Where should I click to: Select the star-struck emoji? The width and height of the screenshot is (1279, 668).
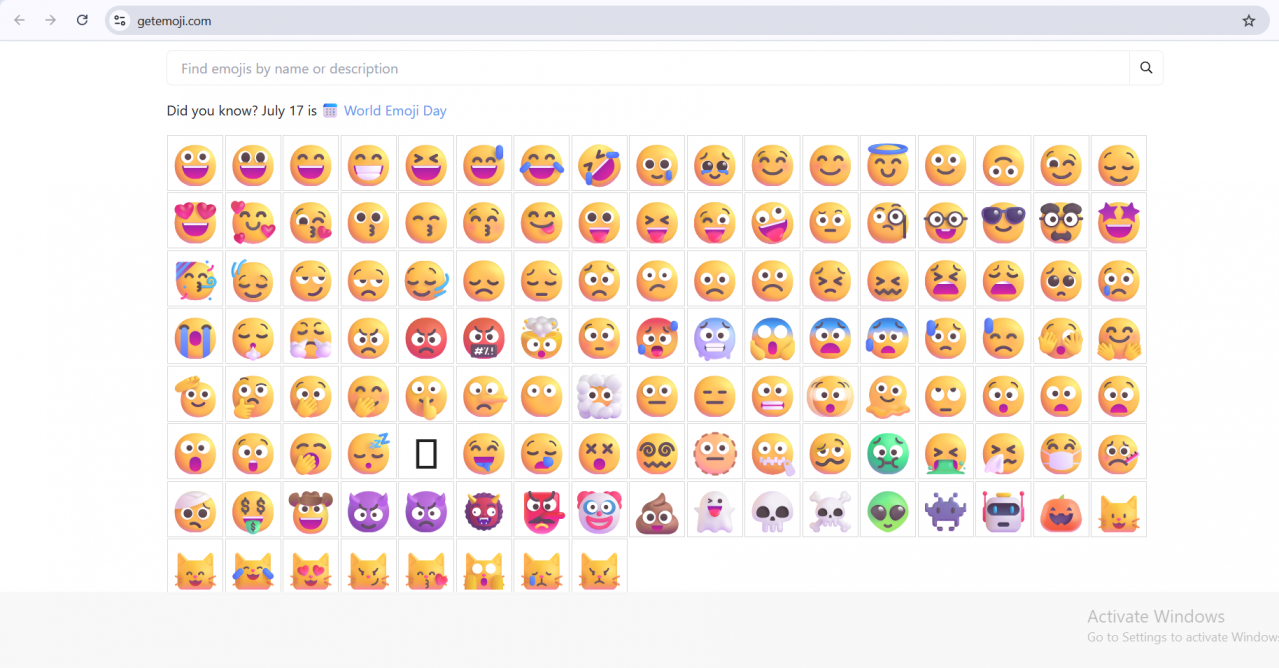point(1119,222)
